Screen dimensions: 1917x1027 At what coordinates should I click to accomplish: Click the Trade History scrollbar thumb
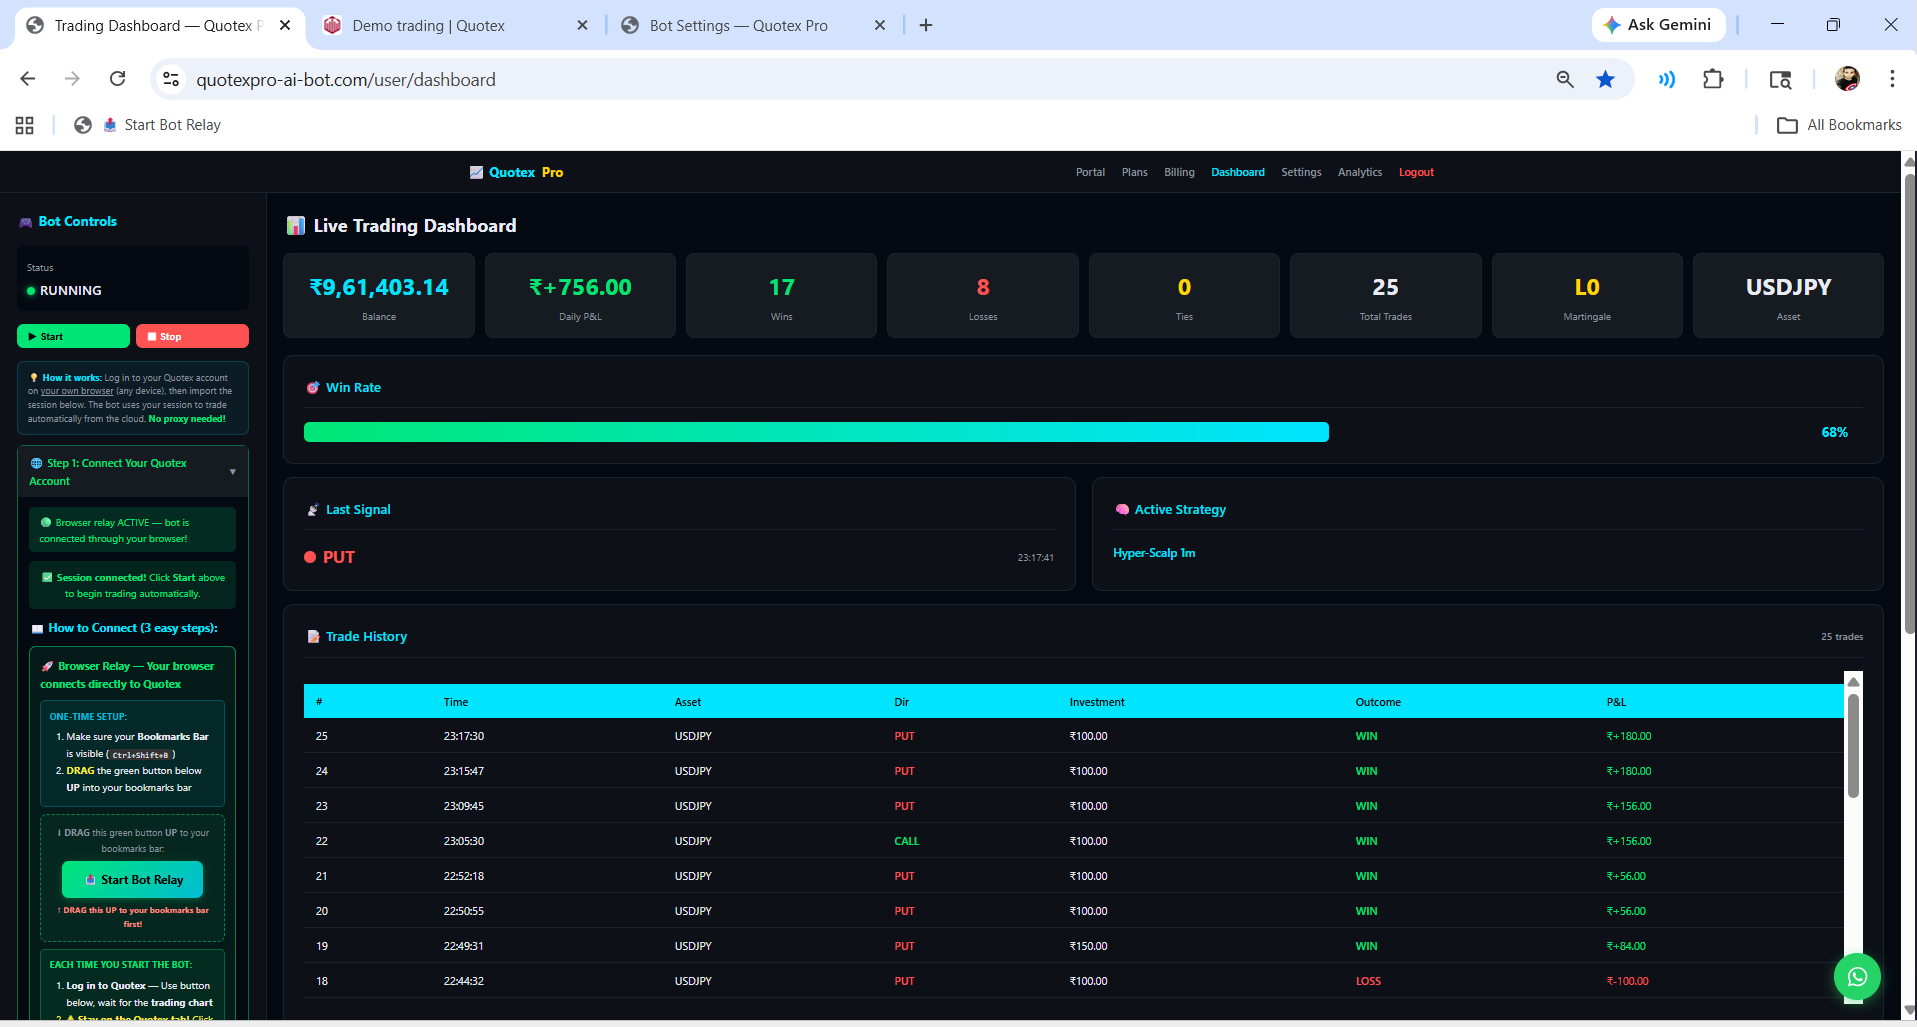coord(1853,745)
